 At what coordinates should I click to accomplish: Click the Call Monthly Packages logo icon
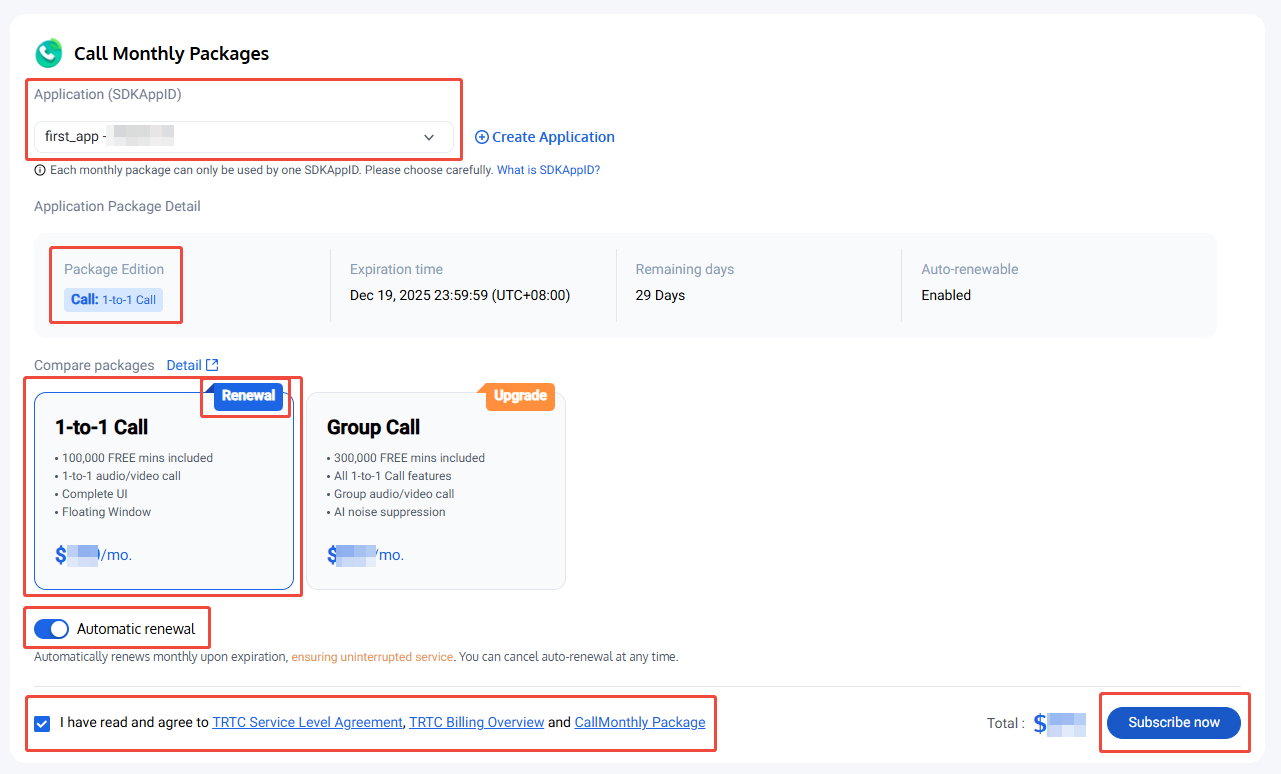48,53
